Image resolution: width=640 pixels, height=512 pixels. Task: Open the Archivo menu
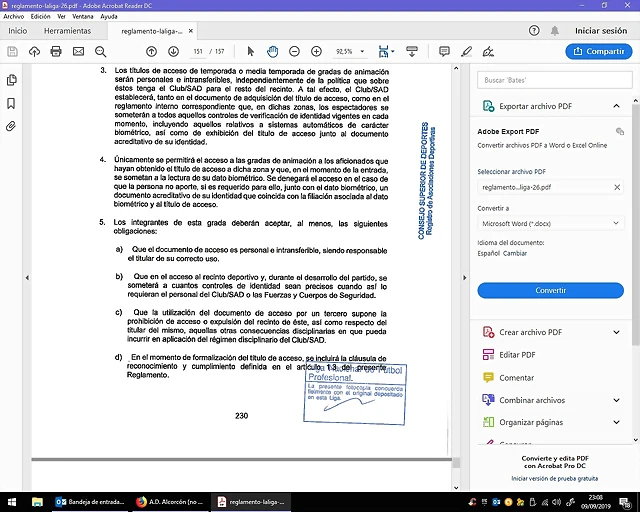click(13, 16)
